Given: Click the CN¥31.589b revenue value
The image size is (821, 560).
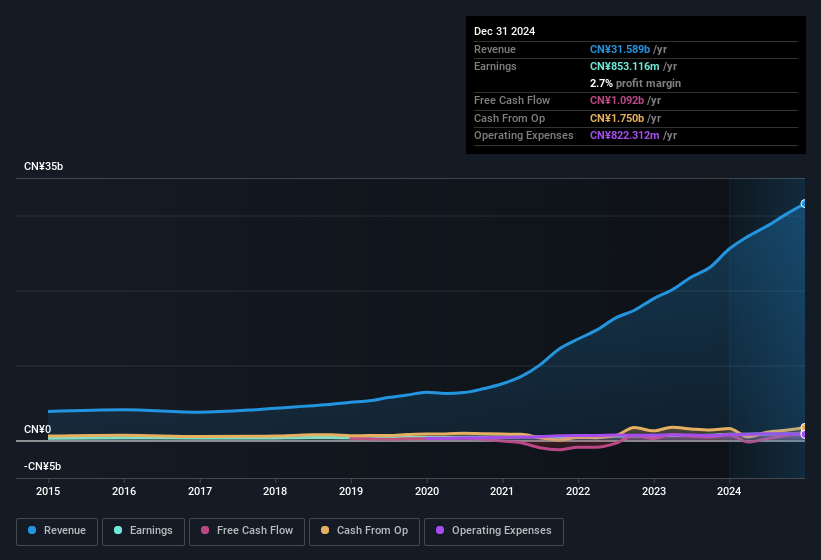Looking at the screenshot, I should click(620, 49).
